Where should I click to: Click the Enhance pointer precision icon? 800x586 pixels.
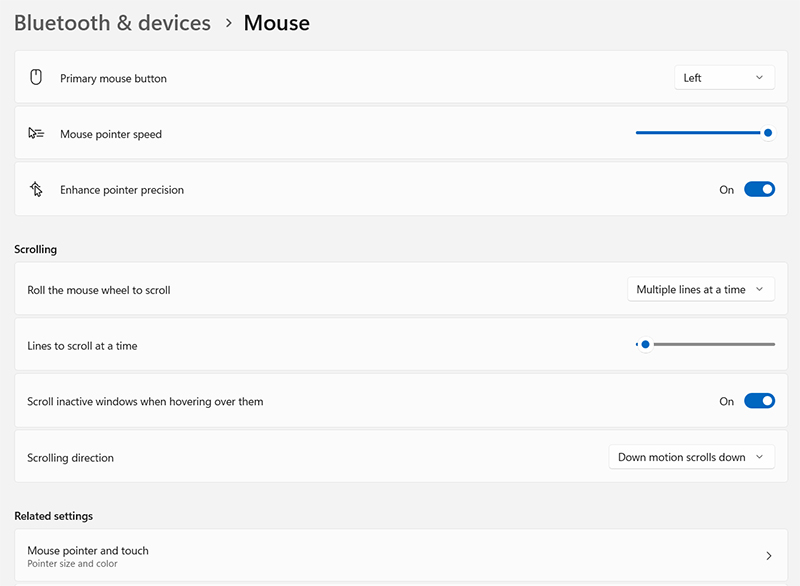[36, 189]
